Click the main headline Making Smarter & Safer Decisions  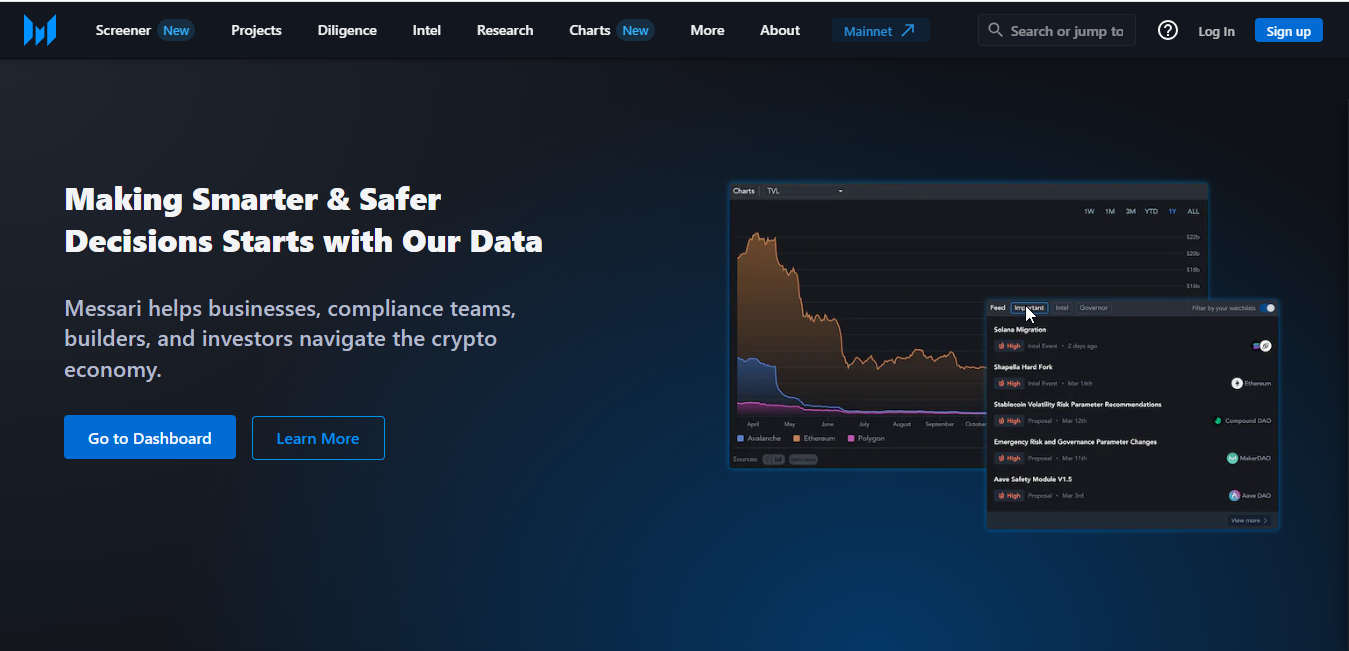(303, 220)
